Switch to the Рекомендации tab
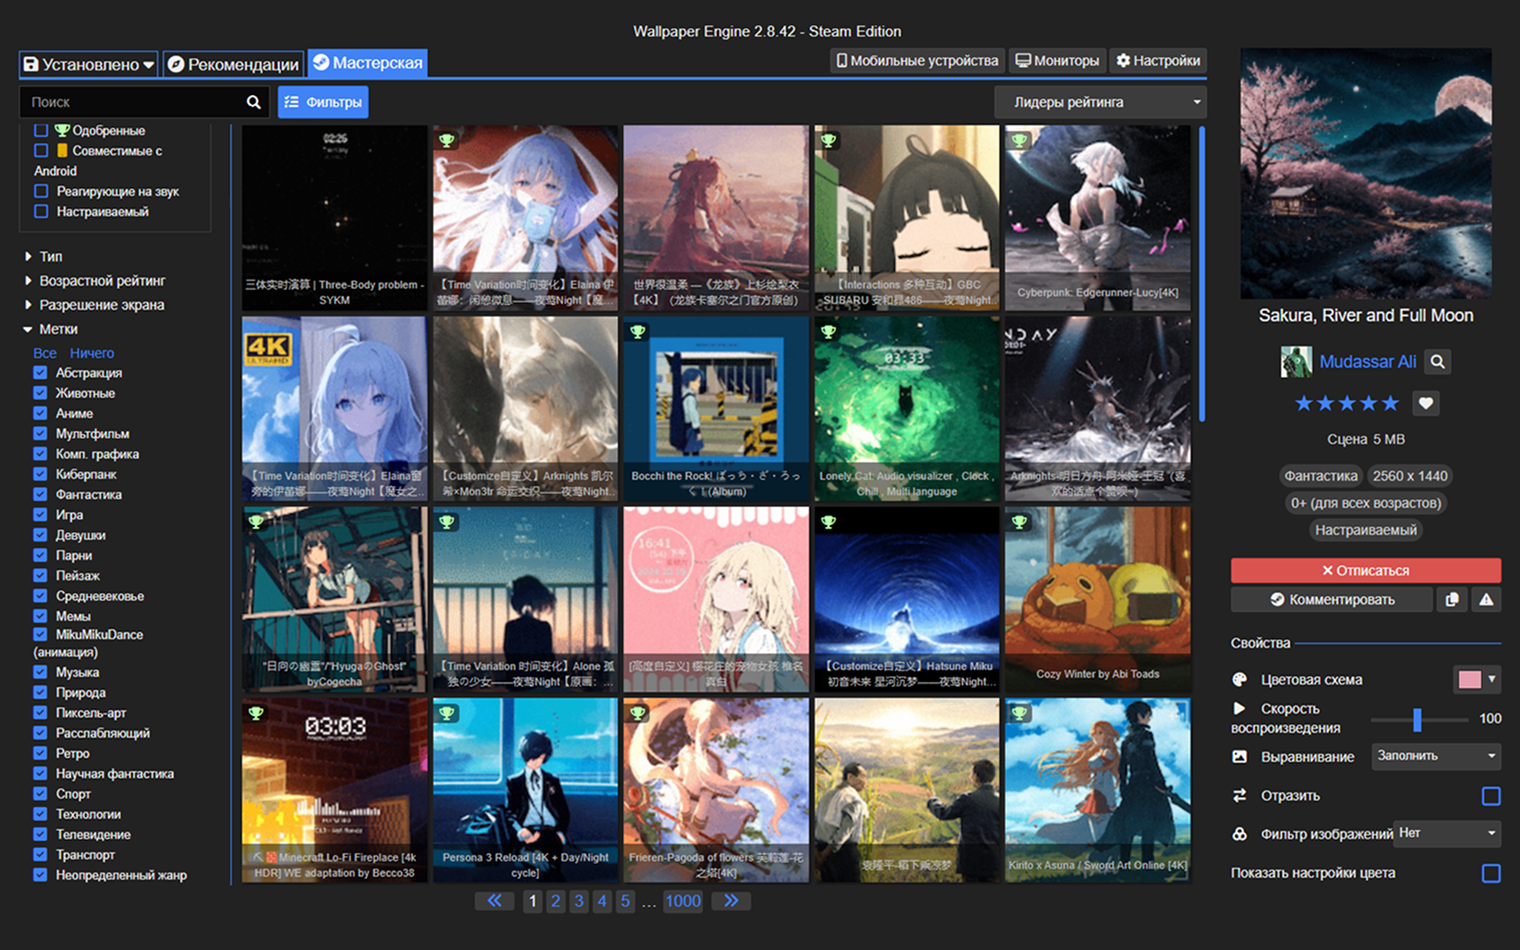1520x950 pixels. [x=233, y=64]
